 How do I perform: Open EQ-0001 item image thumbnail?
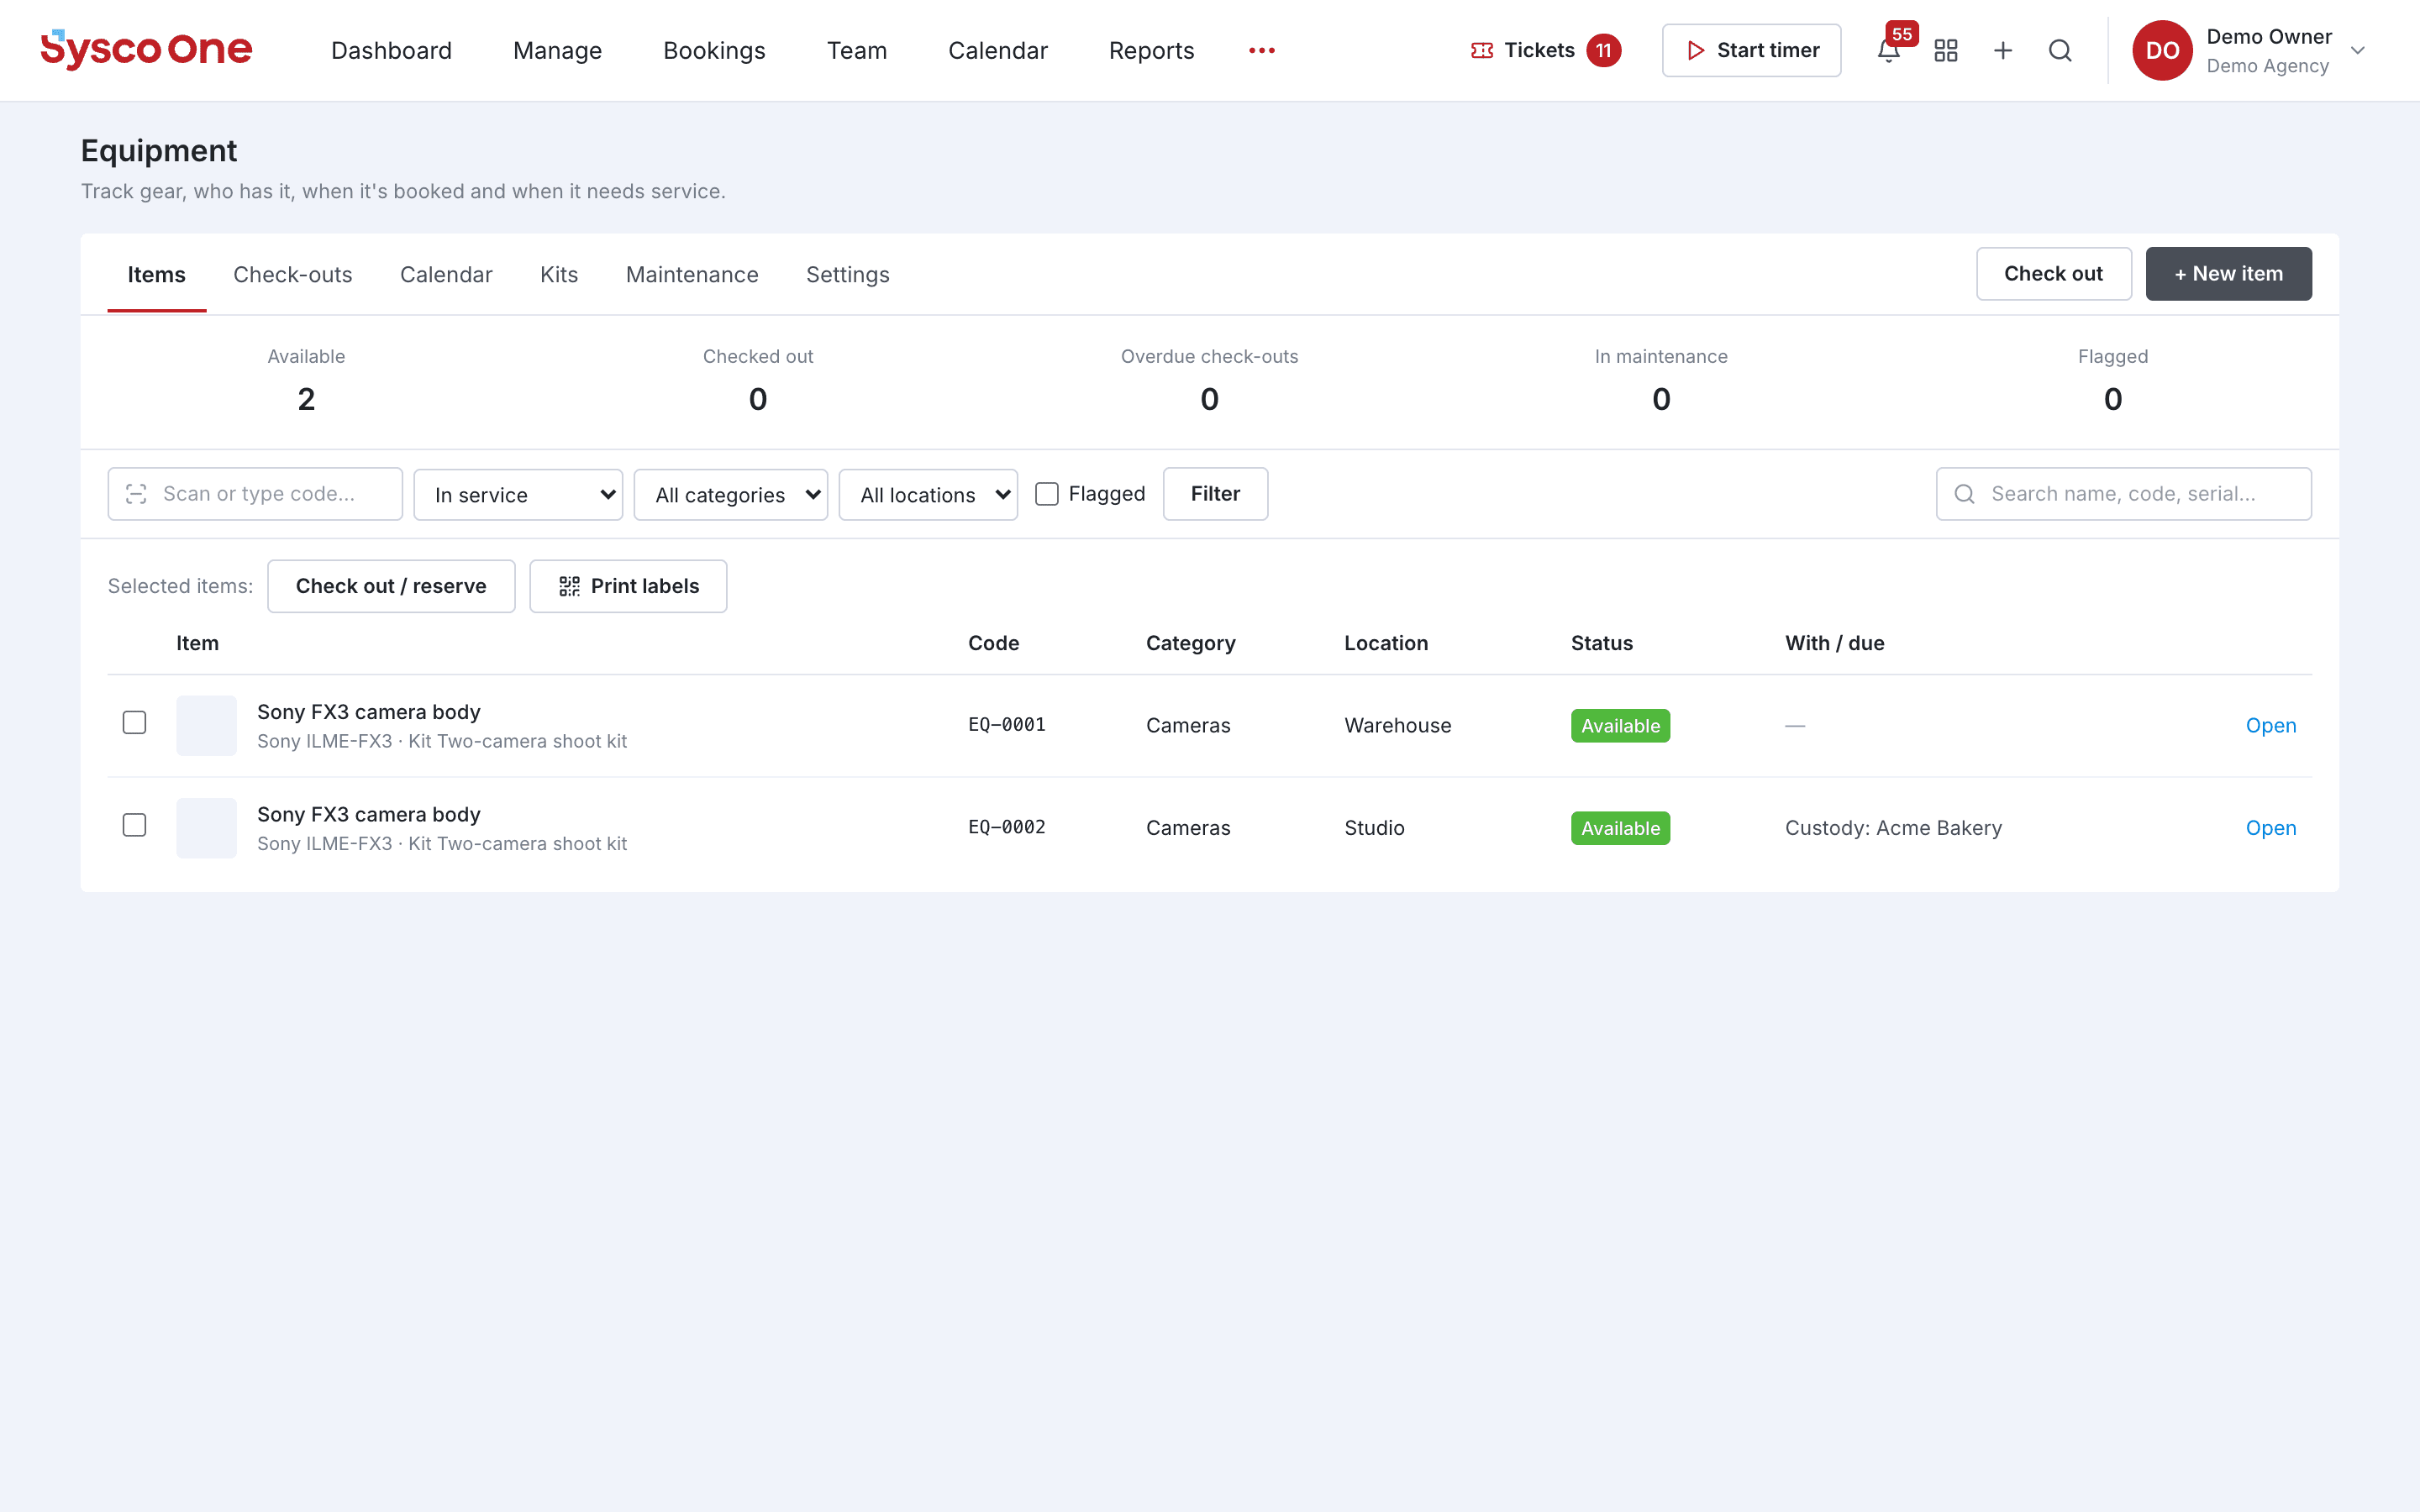pyautogui.click(x=206, y=725)
